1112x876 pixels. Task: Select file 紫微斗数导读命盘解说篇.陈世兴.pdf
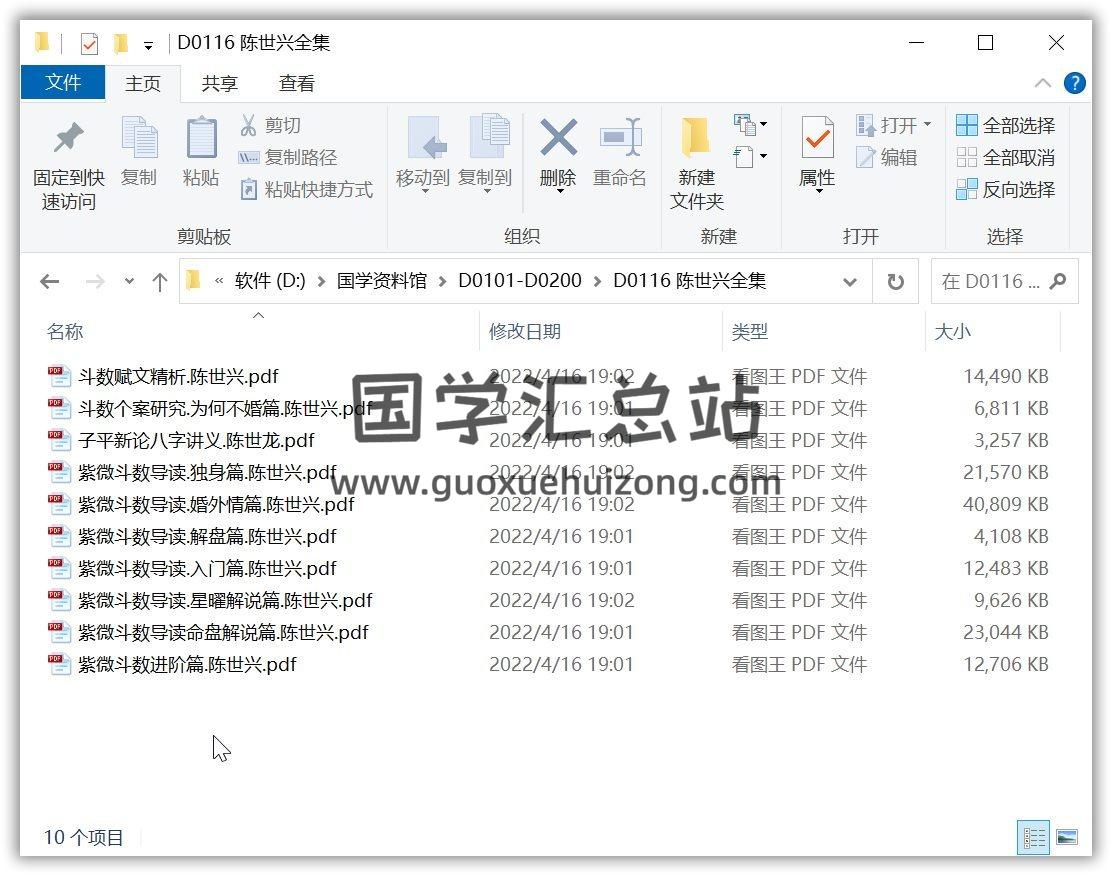[x=223, y=632]
